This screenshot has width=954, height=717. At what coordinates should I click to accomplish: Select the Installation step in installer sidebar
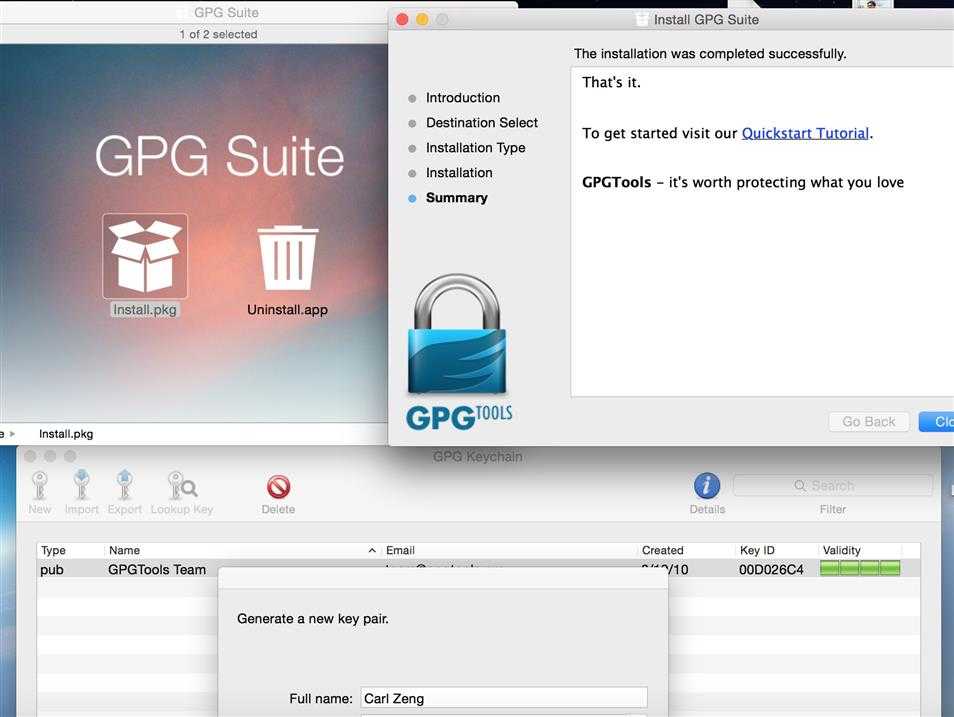pos(459,173)
